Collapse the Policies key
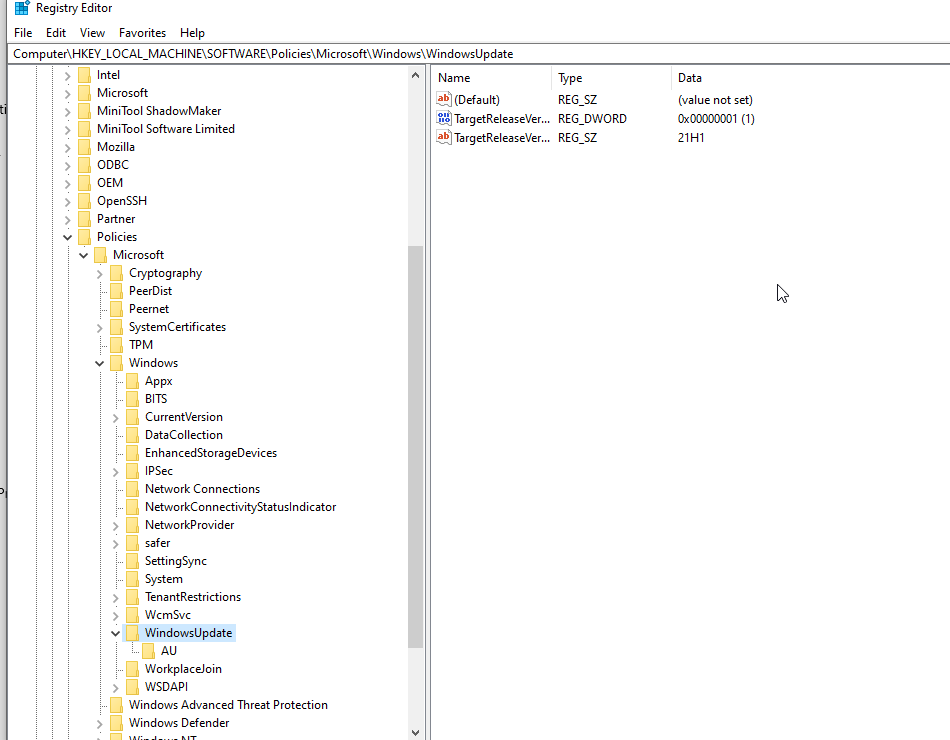The image size is (950, 740). click(67, 238)
